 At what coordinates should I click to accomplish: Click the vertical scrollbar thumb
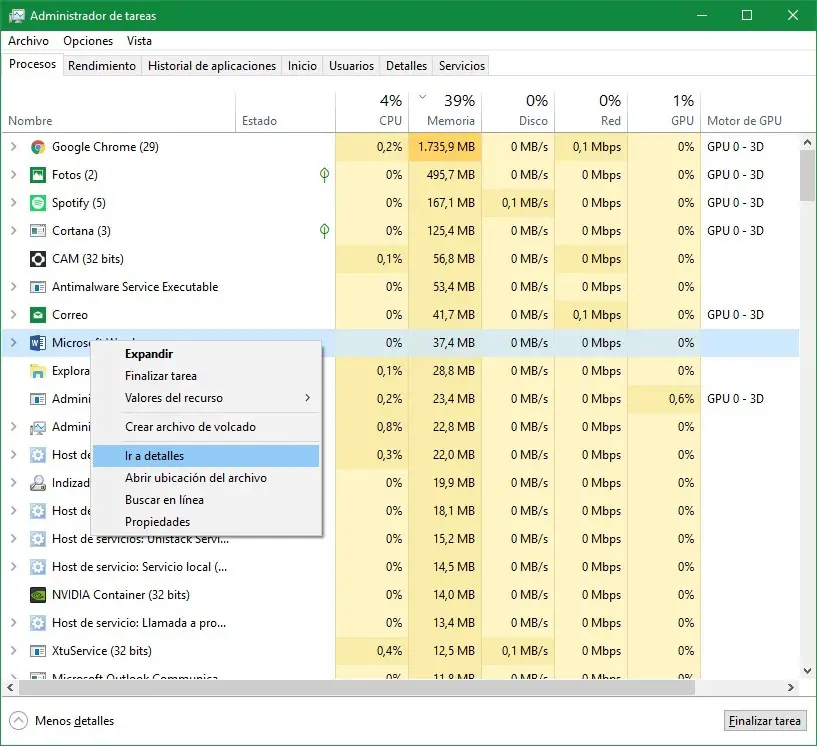[x=807, y=176]
